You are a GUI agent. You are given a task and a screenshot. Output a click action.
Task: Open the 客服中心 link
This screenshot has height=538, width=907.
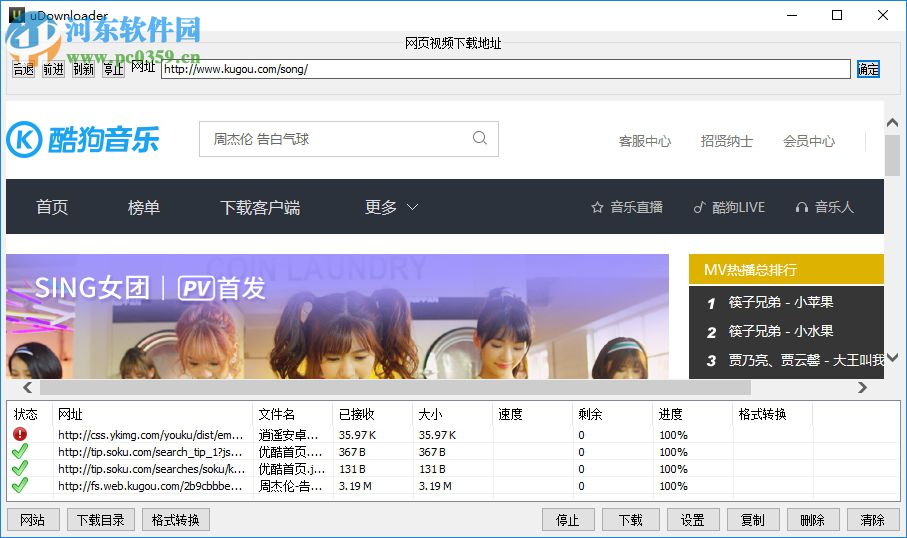click(x=645, y=141)
